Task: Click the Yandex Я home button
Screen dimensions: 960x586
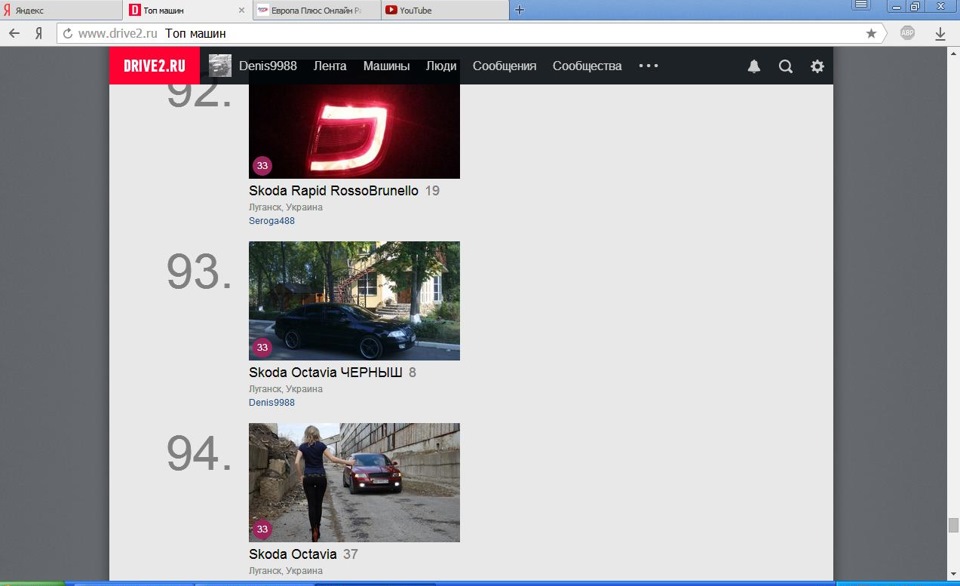Action: tap(39, 33)
